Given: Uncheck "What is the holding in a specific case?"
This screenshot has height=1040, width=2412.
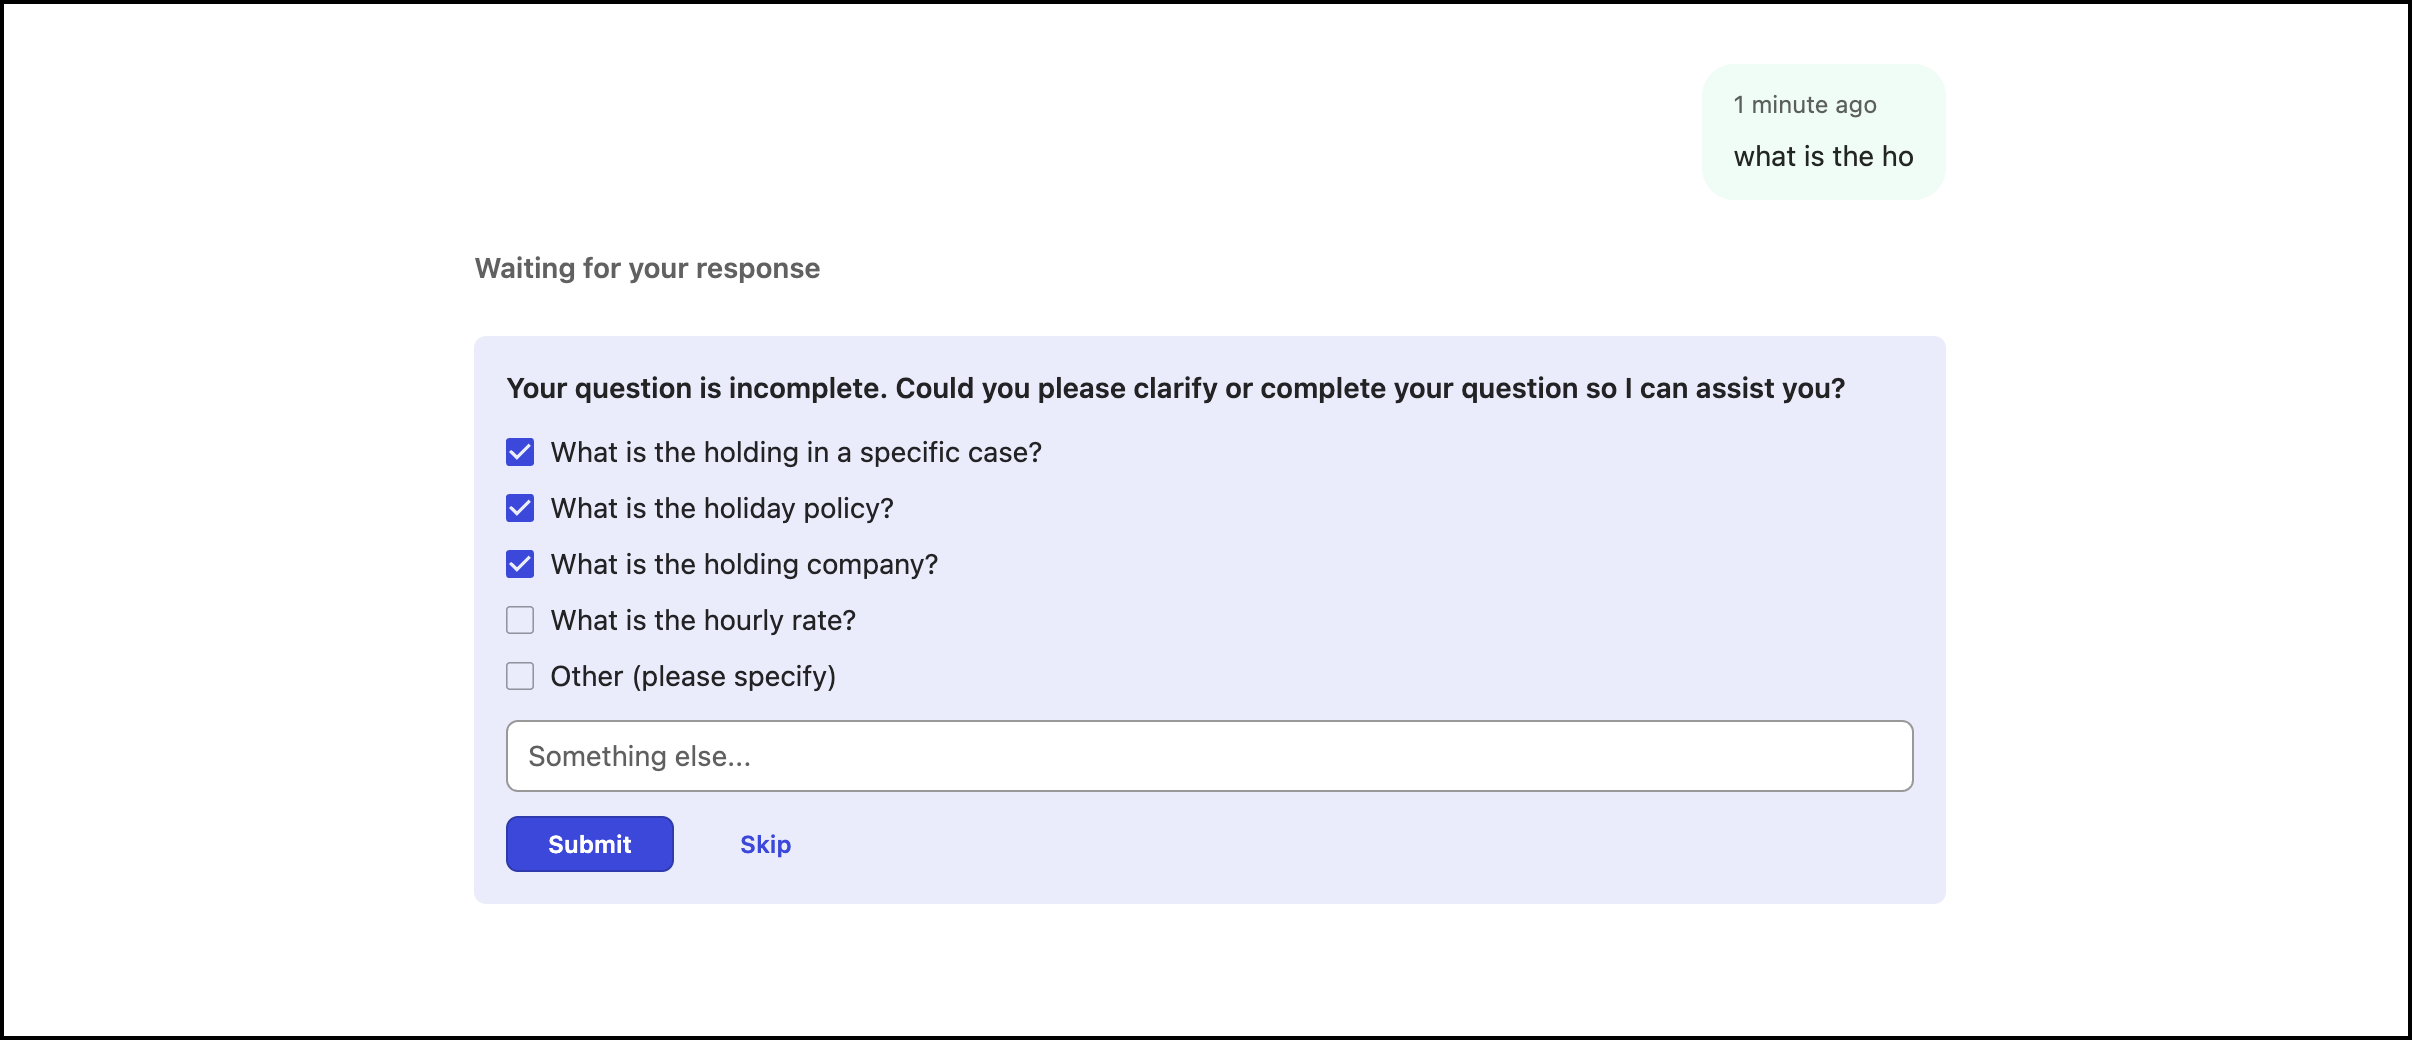Looking at the screenshot, I should (x=519, y=452).
